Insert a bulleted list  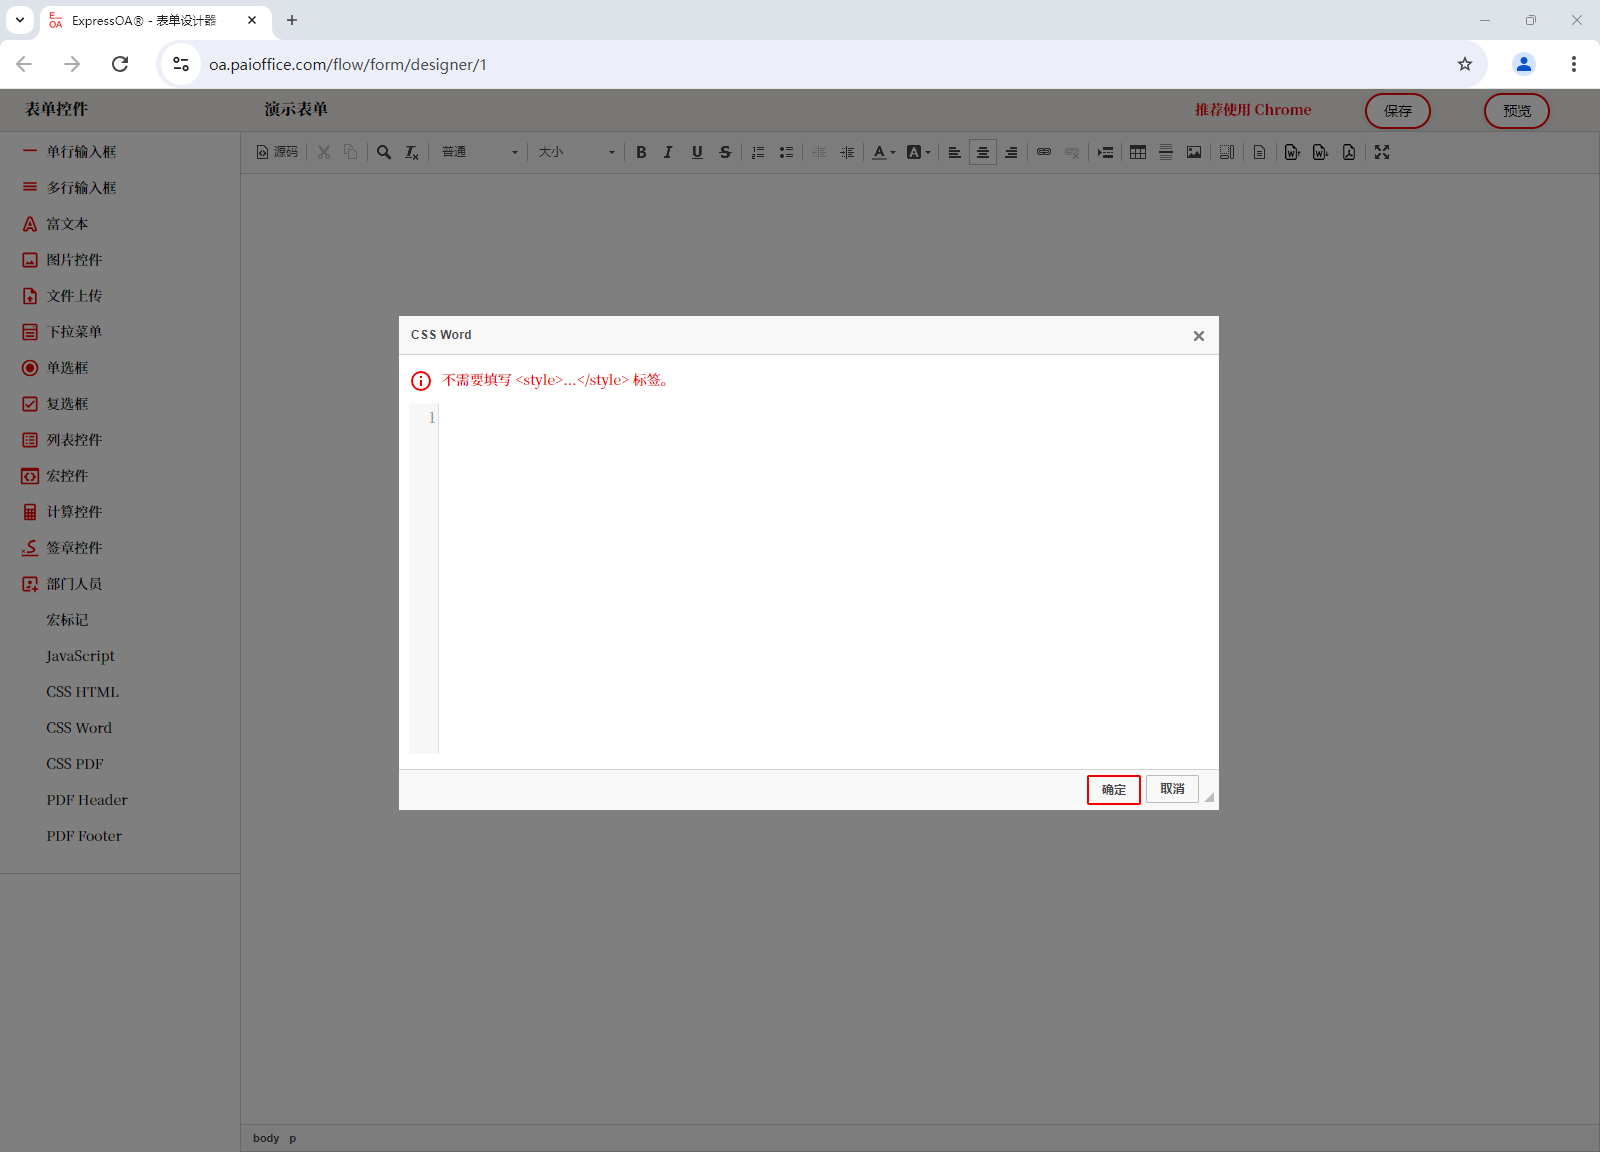786,152
